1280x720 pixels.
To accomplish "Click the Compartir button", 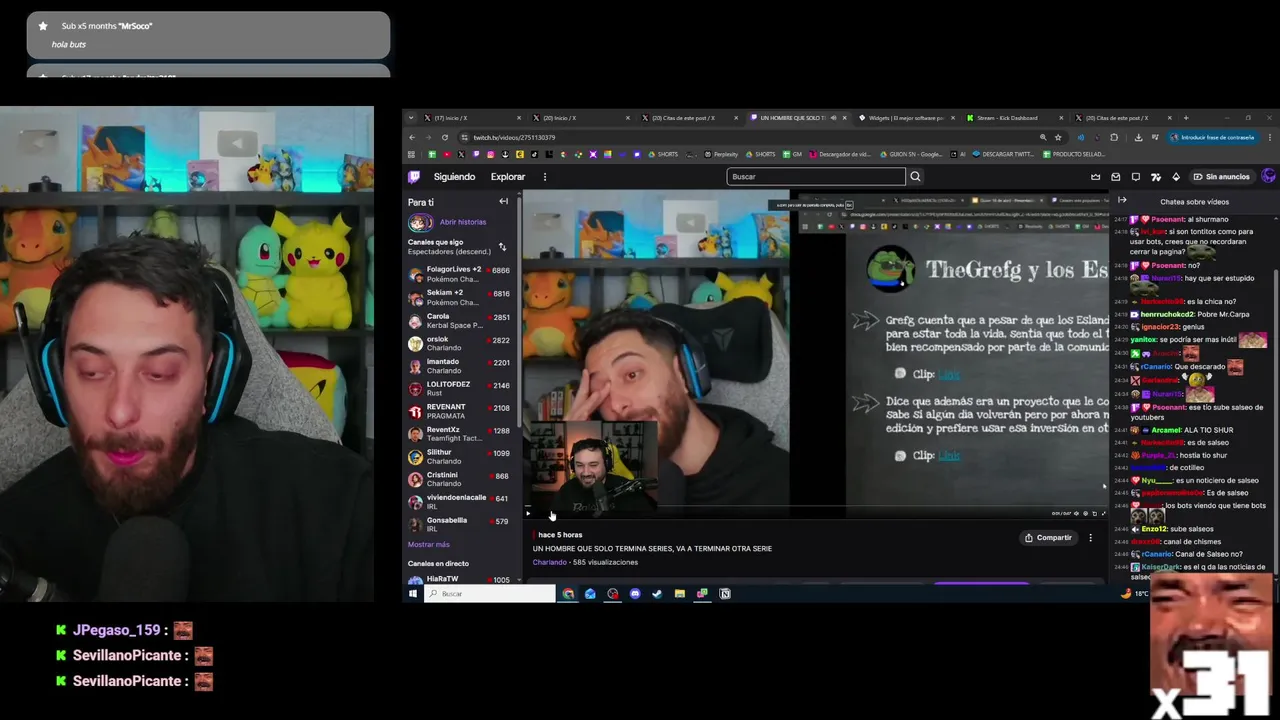I will 1048,538.
